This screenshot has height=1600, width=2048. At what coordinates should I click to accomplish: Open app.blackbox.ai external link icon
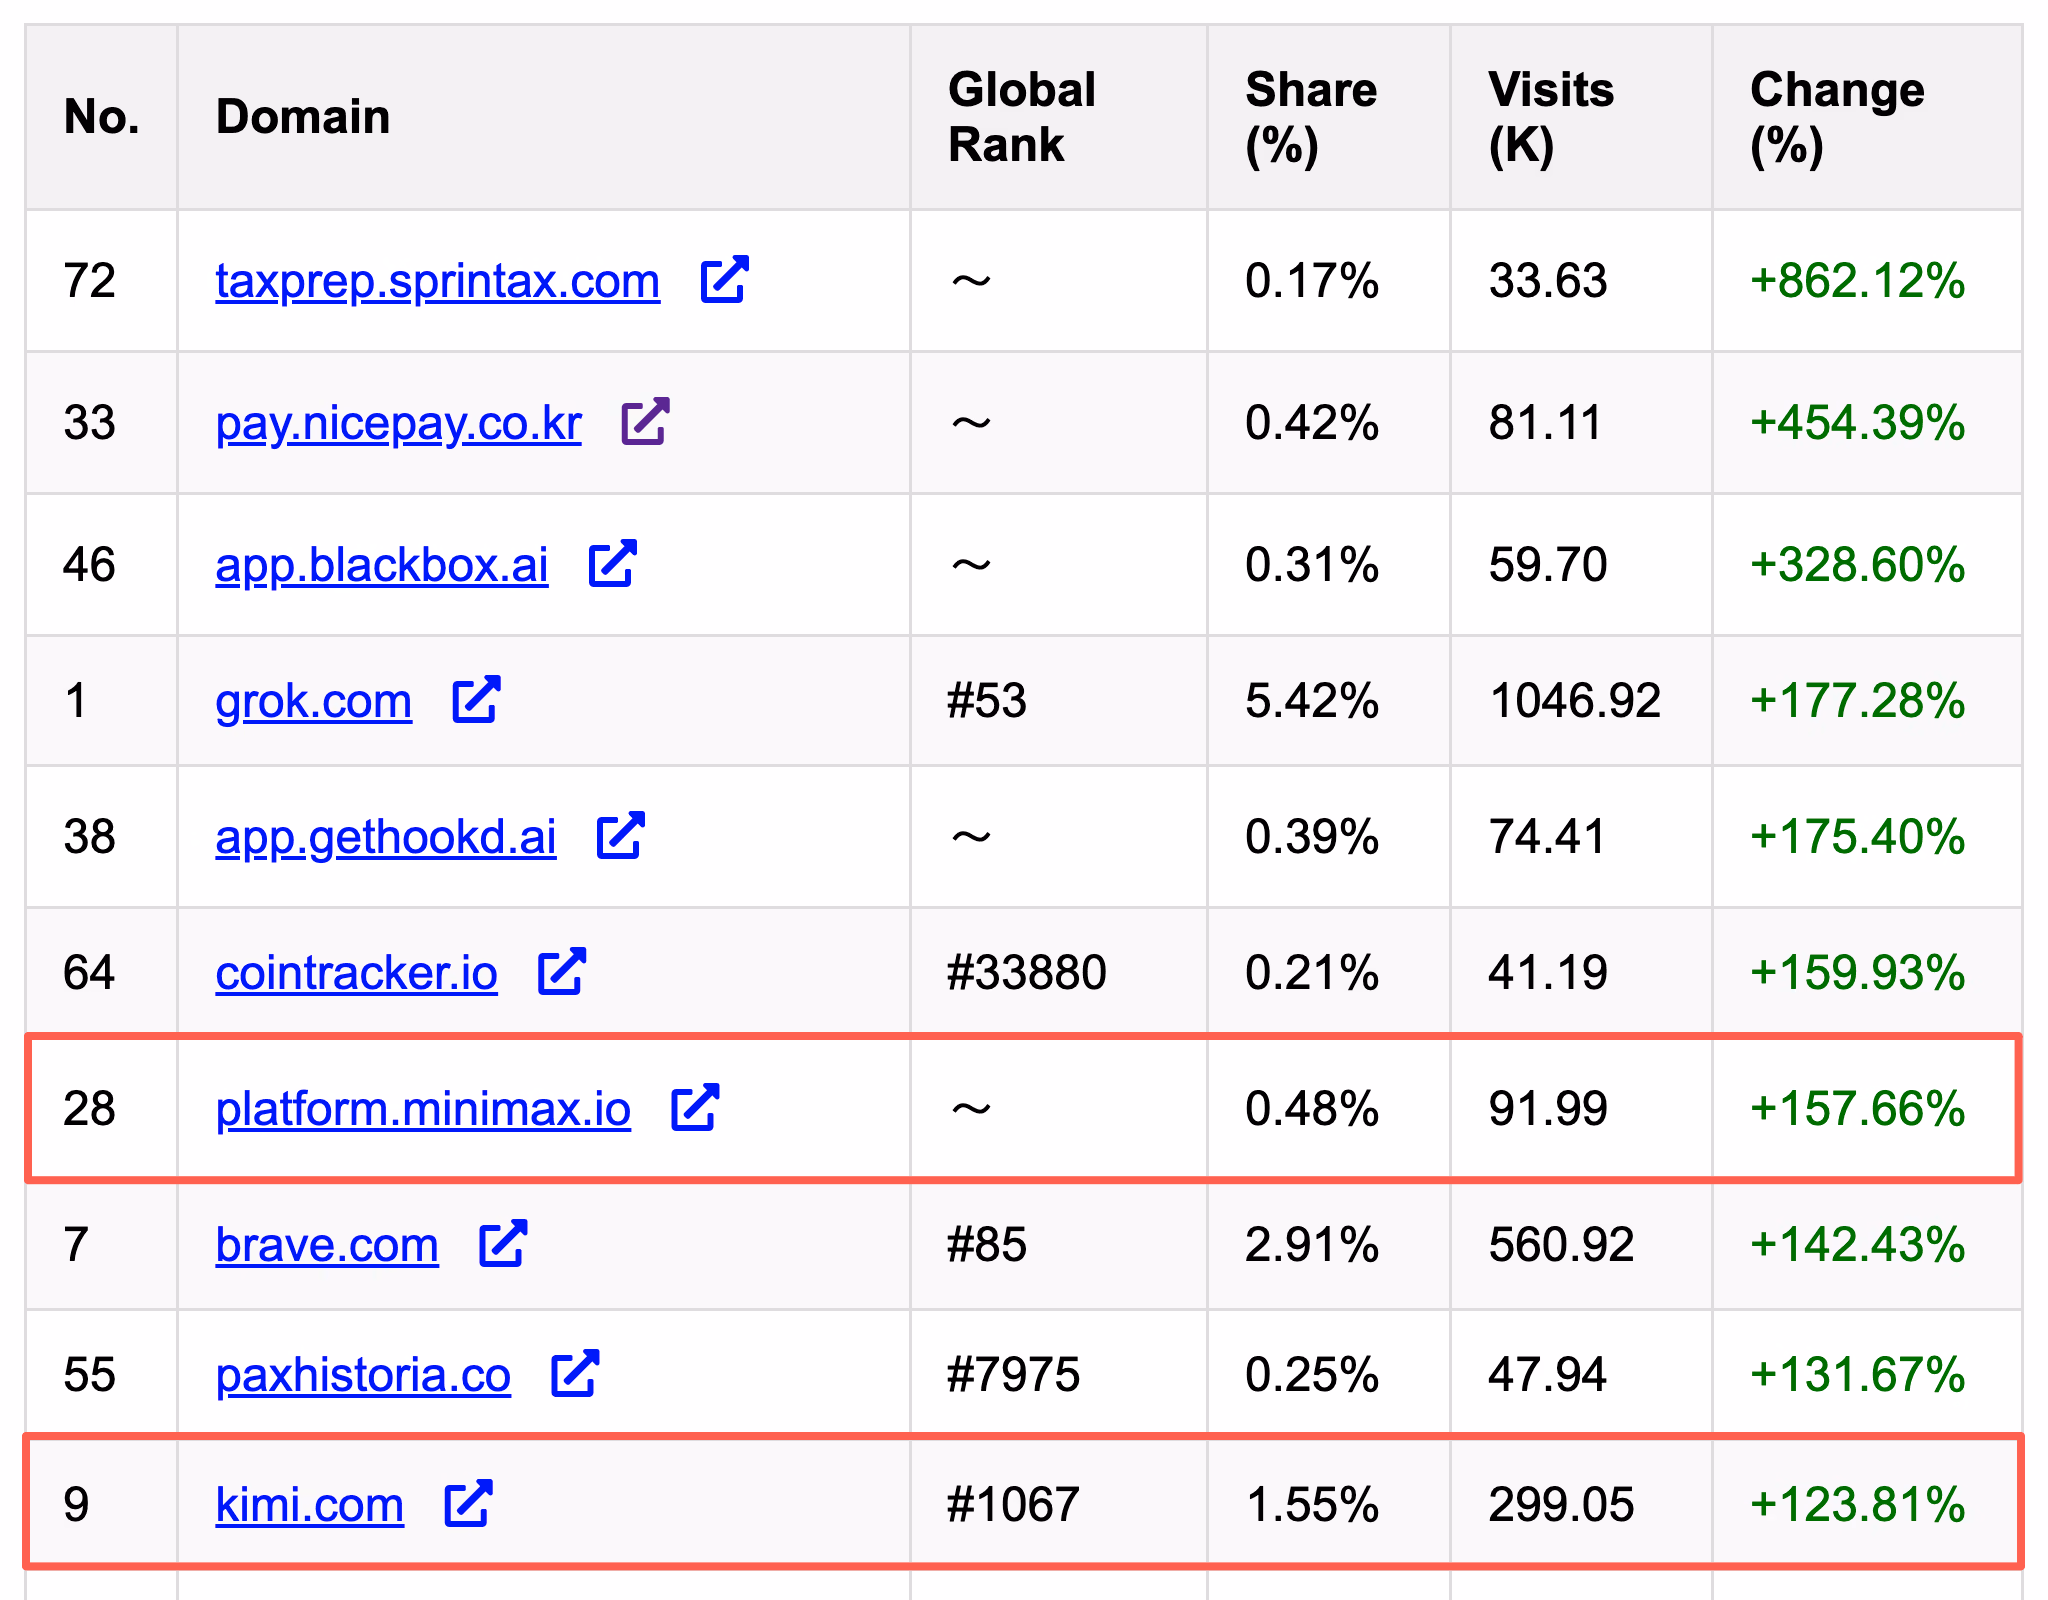(612, 564)
